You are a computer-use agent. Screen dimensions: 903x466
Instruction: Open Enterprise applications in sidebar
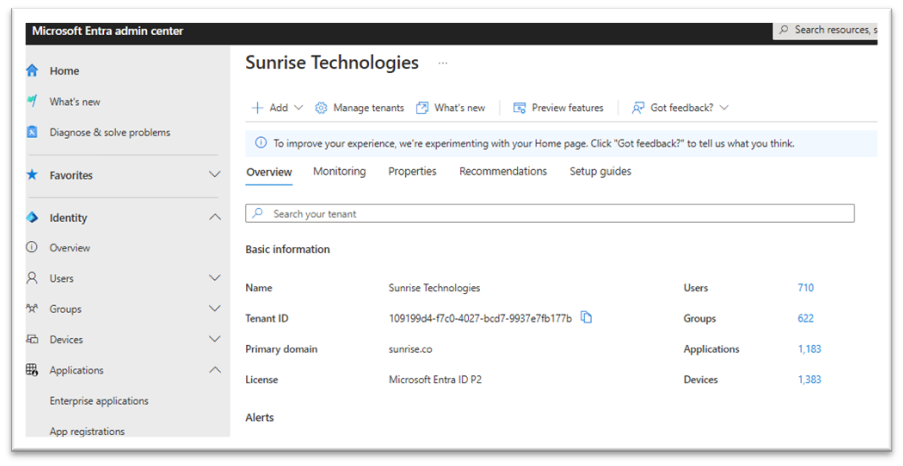(99, 400)
